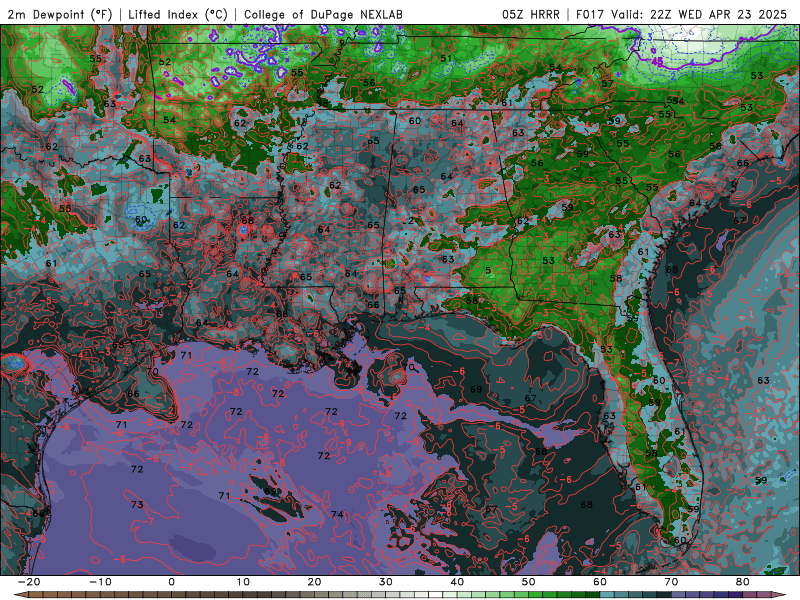800x600 pixels.
Task: Click the "50" colorbar tick label
Action: click(529, 582)
